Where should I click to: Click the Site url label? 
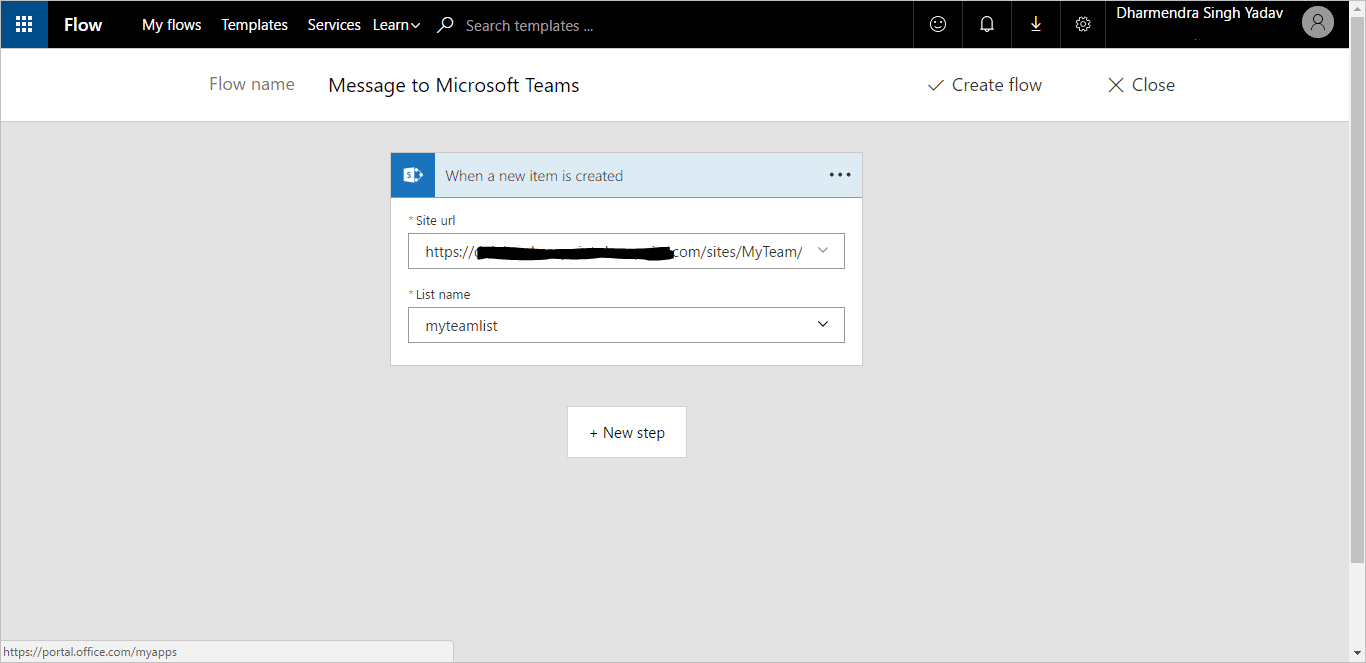tap(435, 220)
